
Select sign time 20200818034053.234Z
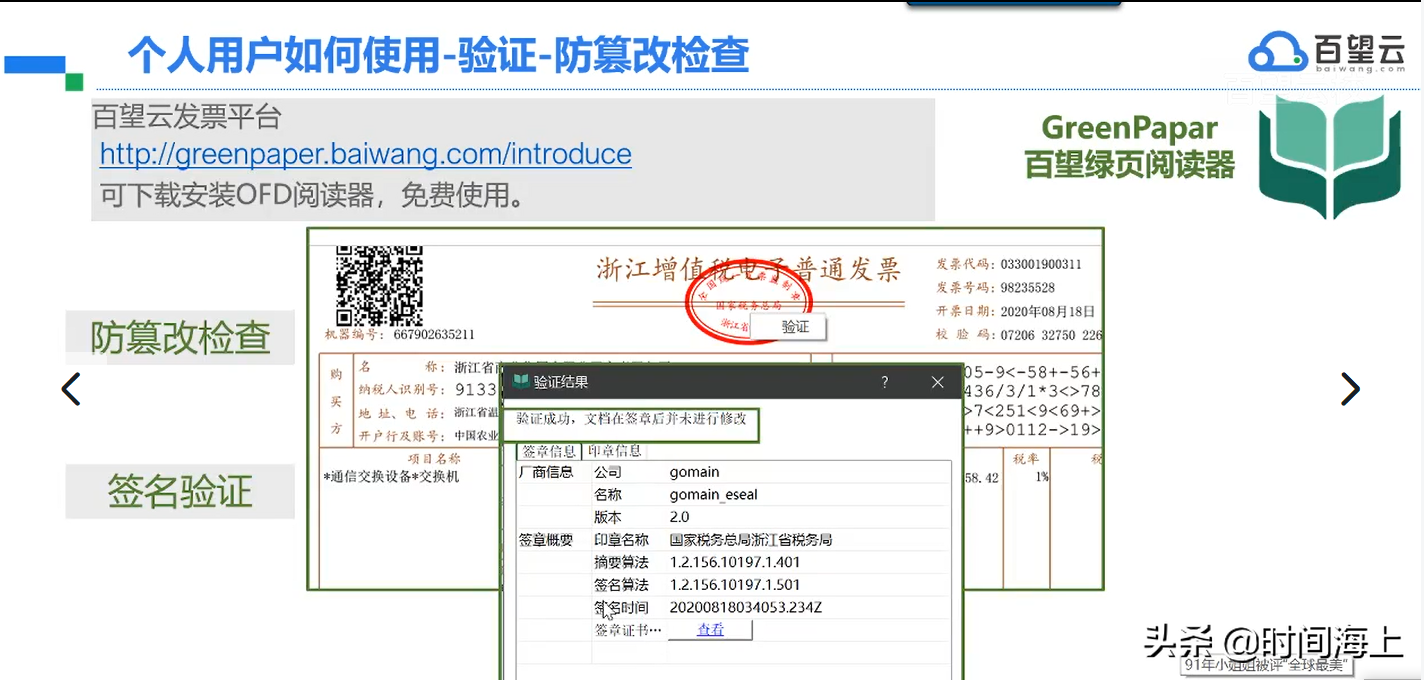(746, 607)
